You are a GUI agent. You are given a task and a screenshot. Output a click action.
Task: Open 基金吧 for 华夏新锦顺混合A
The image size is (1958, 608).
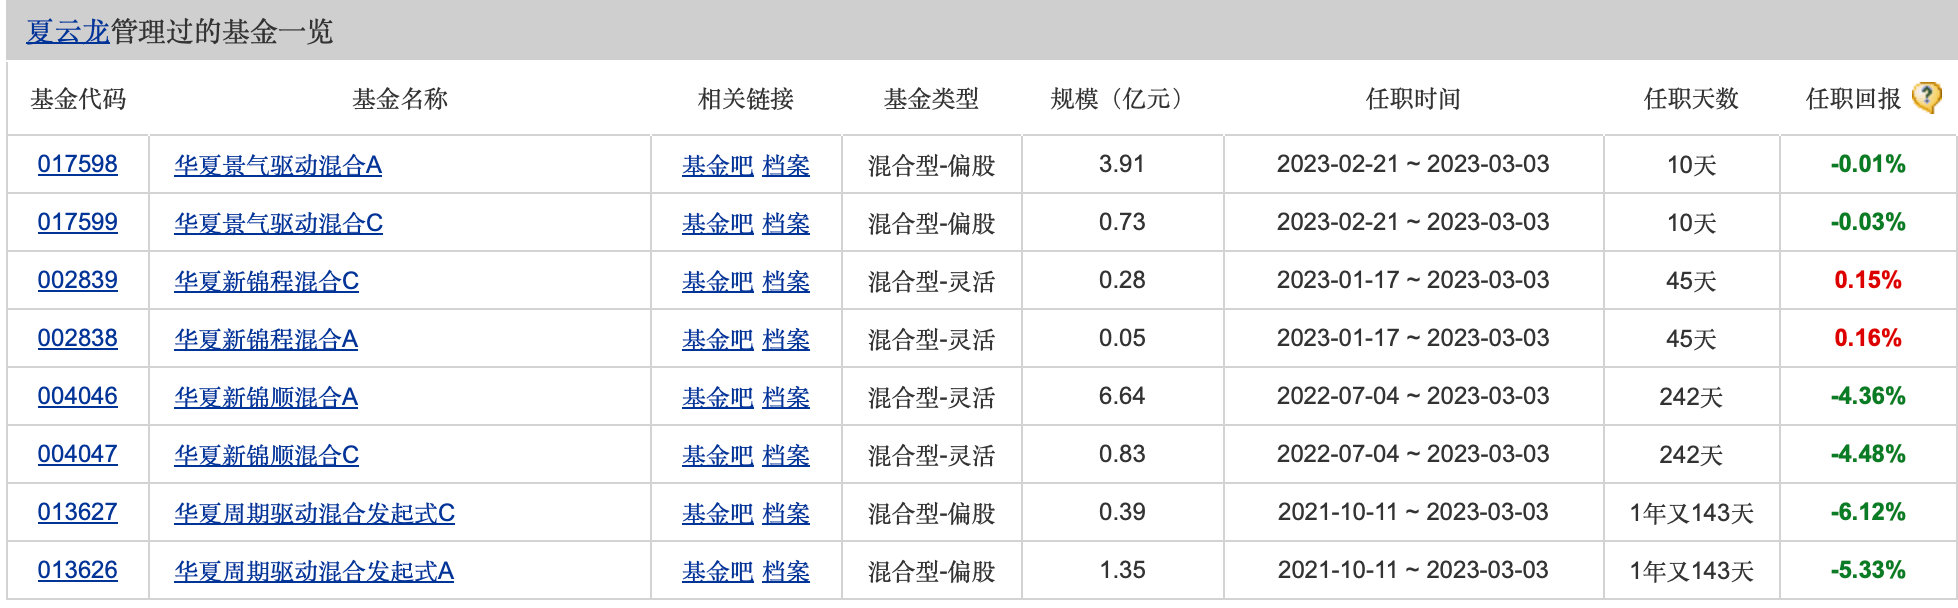(x=718, y=397)
